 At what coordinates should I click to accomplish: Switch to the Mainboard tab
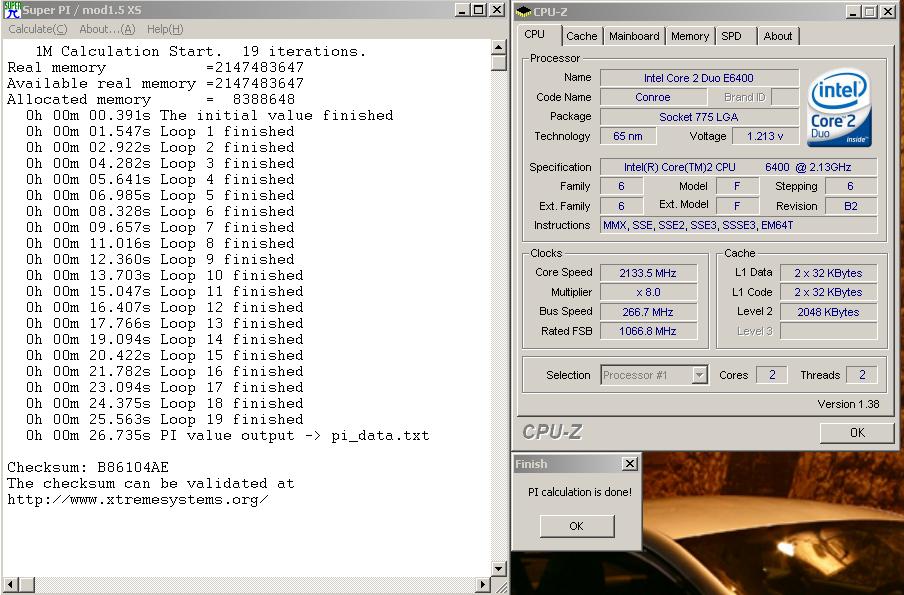[x=634, y=36]
